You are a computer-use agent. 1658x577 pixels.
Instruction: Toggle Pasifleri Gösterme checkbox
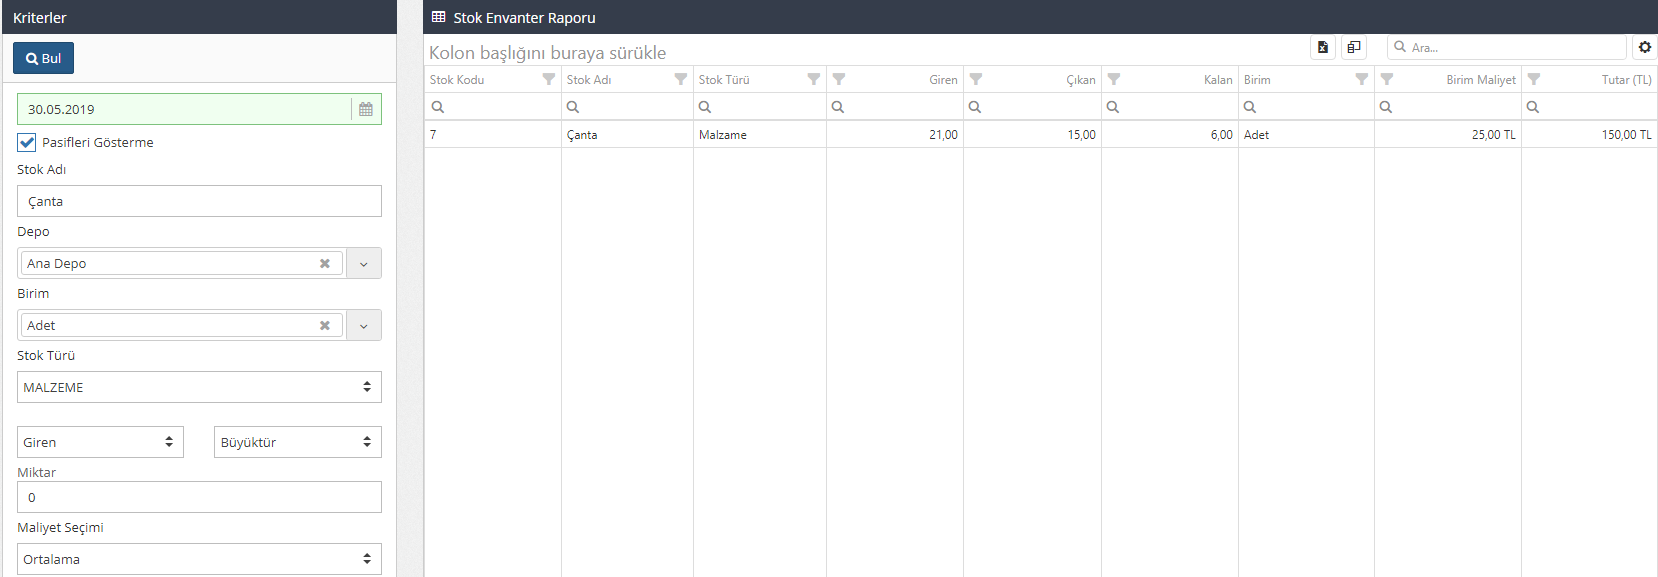(x=27, y=142)
